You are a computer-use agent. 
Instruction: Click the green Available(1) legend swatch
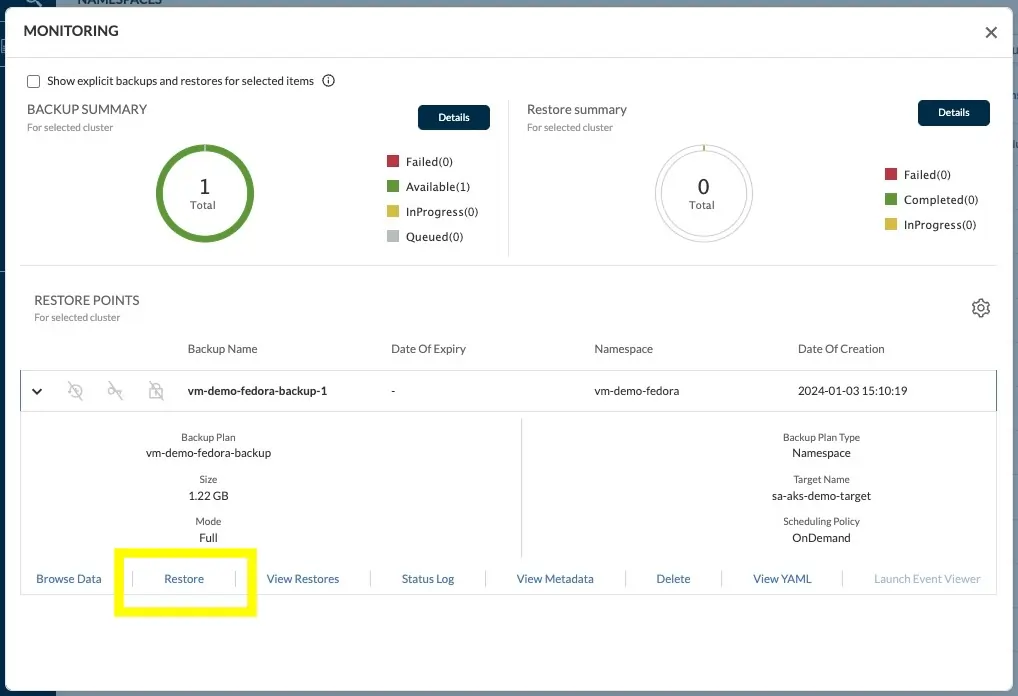[x=393, y=186]
